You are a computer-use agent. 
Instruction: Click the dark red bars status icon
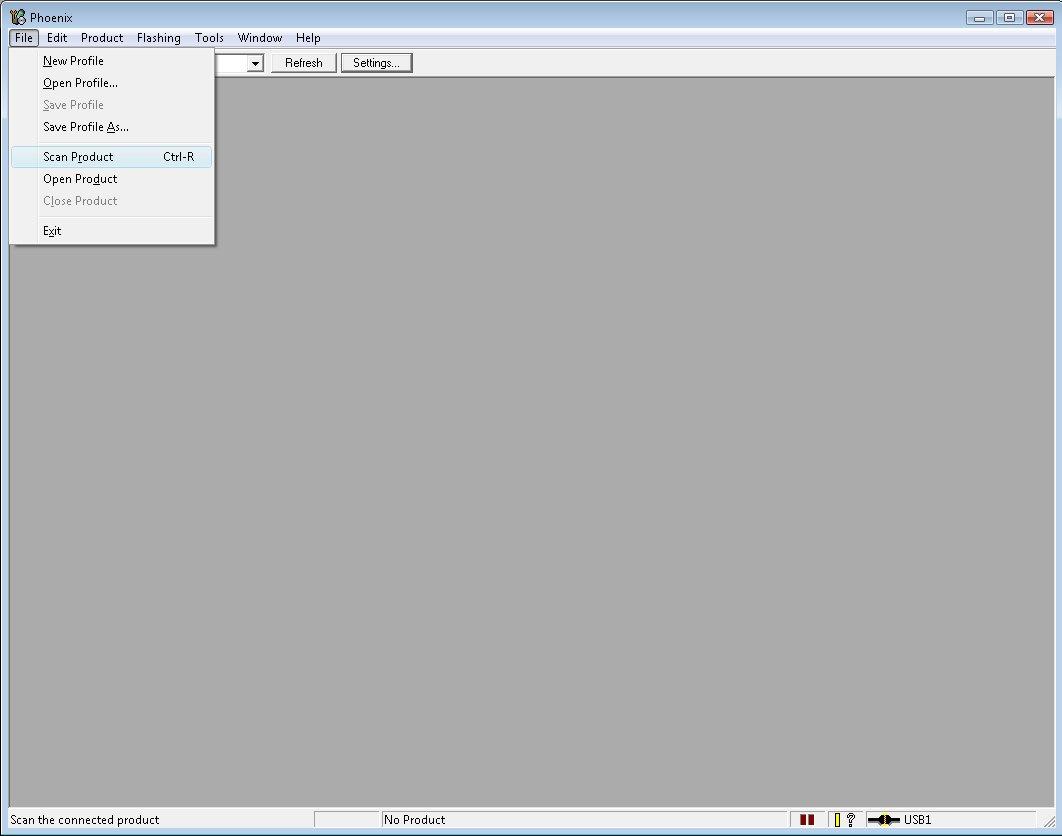pyautogui.click(x=806, y=820)
